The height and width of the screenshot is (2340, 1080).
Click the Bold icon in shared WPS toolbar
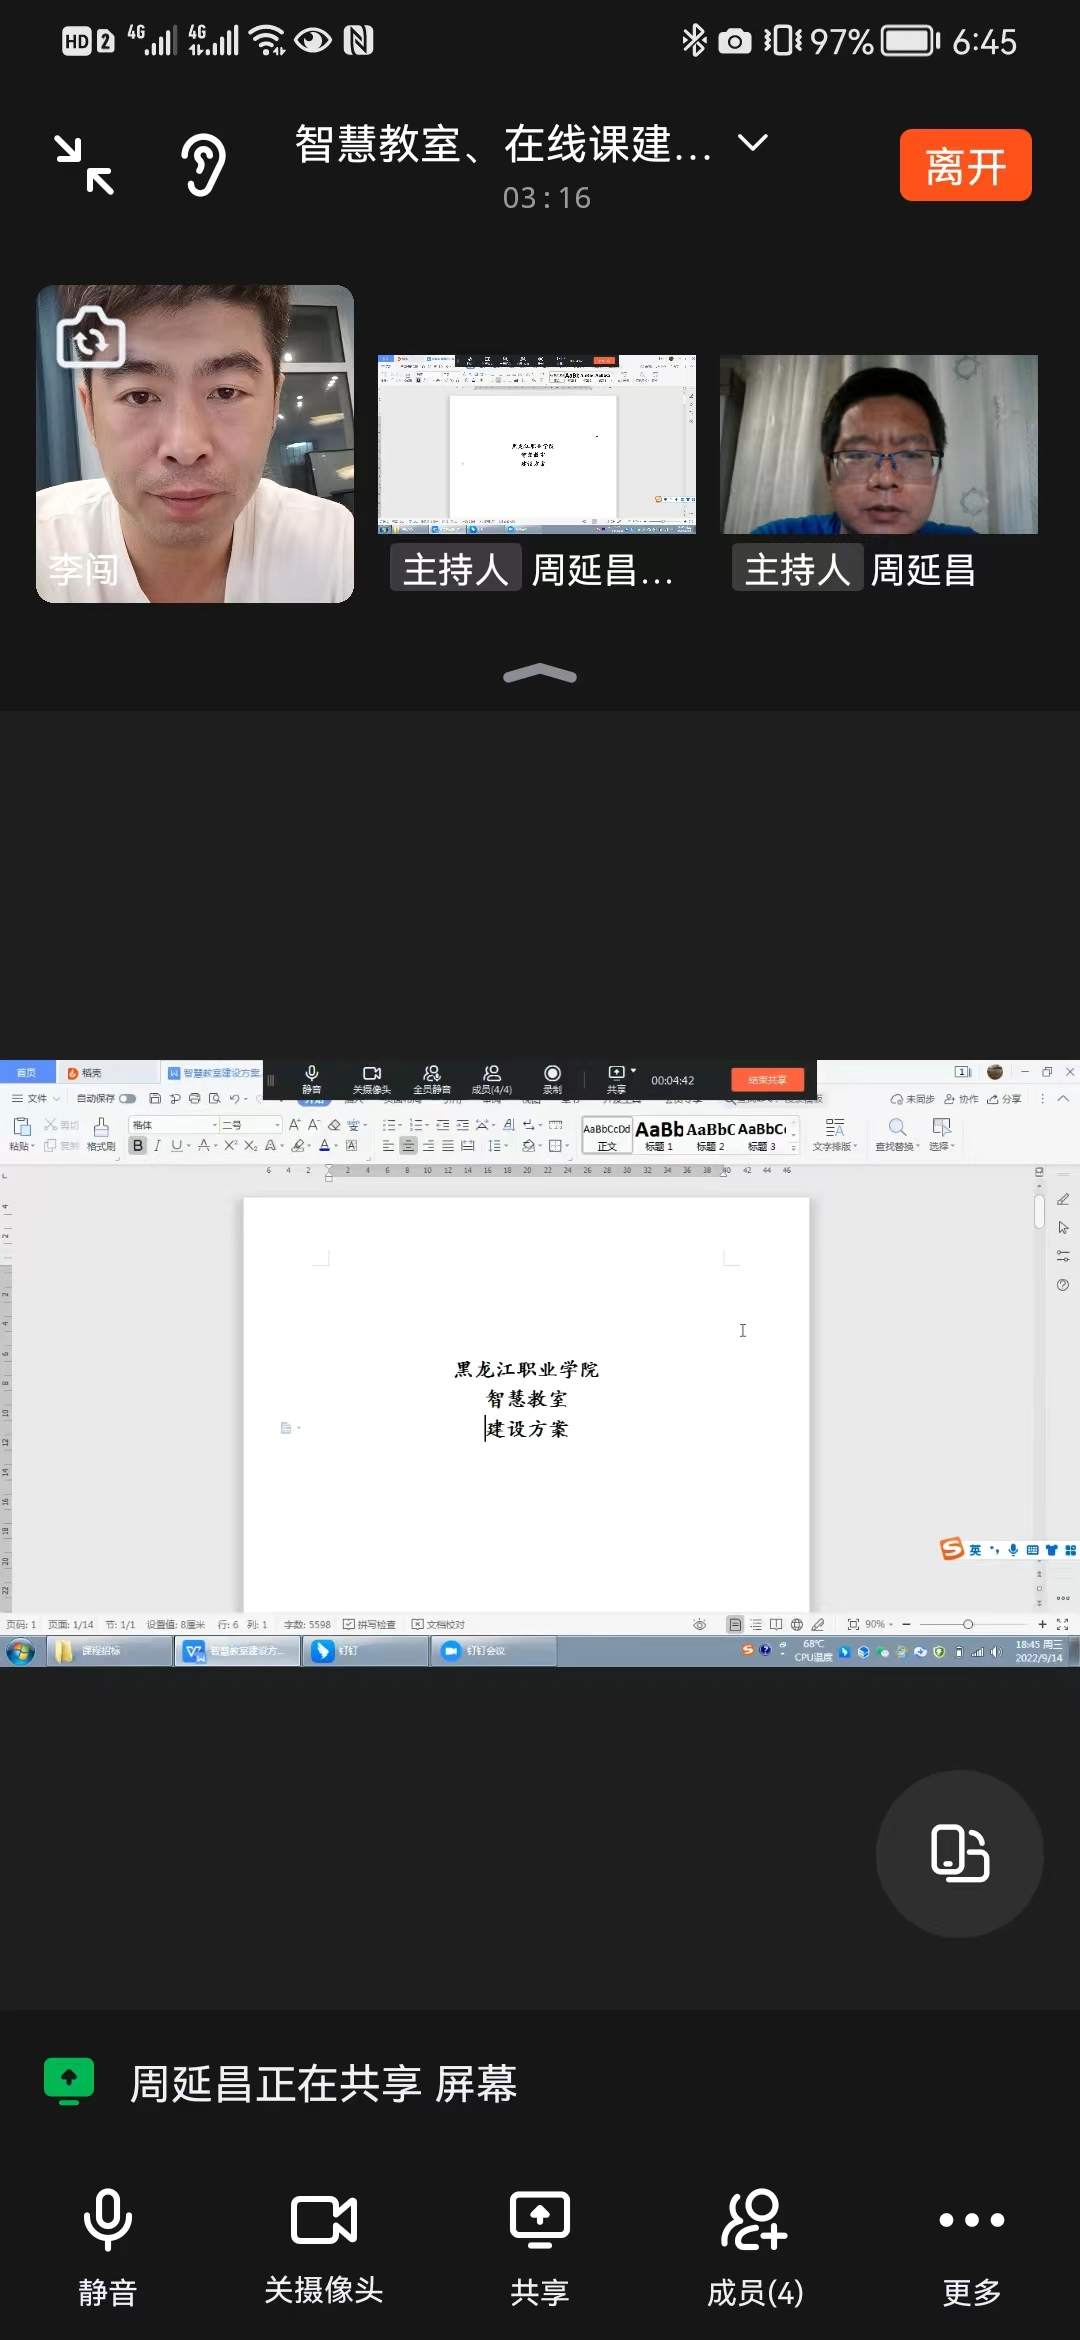[x=138, y=1146]
